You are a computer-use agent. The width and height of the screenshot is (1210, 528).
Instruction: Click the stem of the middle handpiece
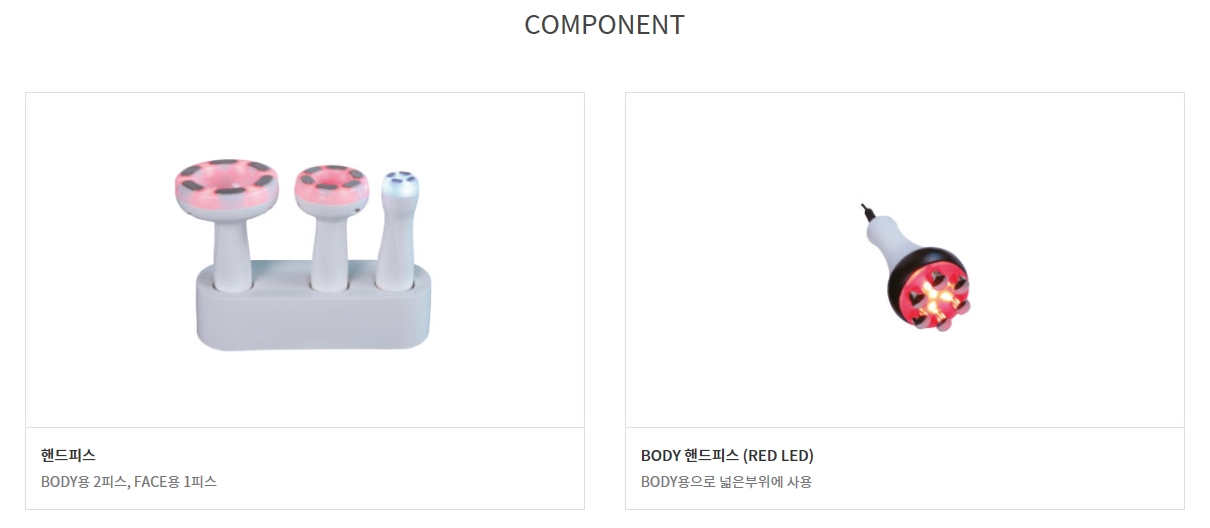[329, 251]
